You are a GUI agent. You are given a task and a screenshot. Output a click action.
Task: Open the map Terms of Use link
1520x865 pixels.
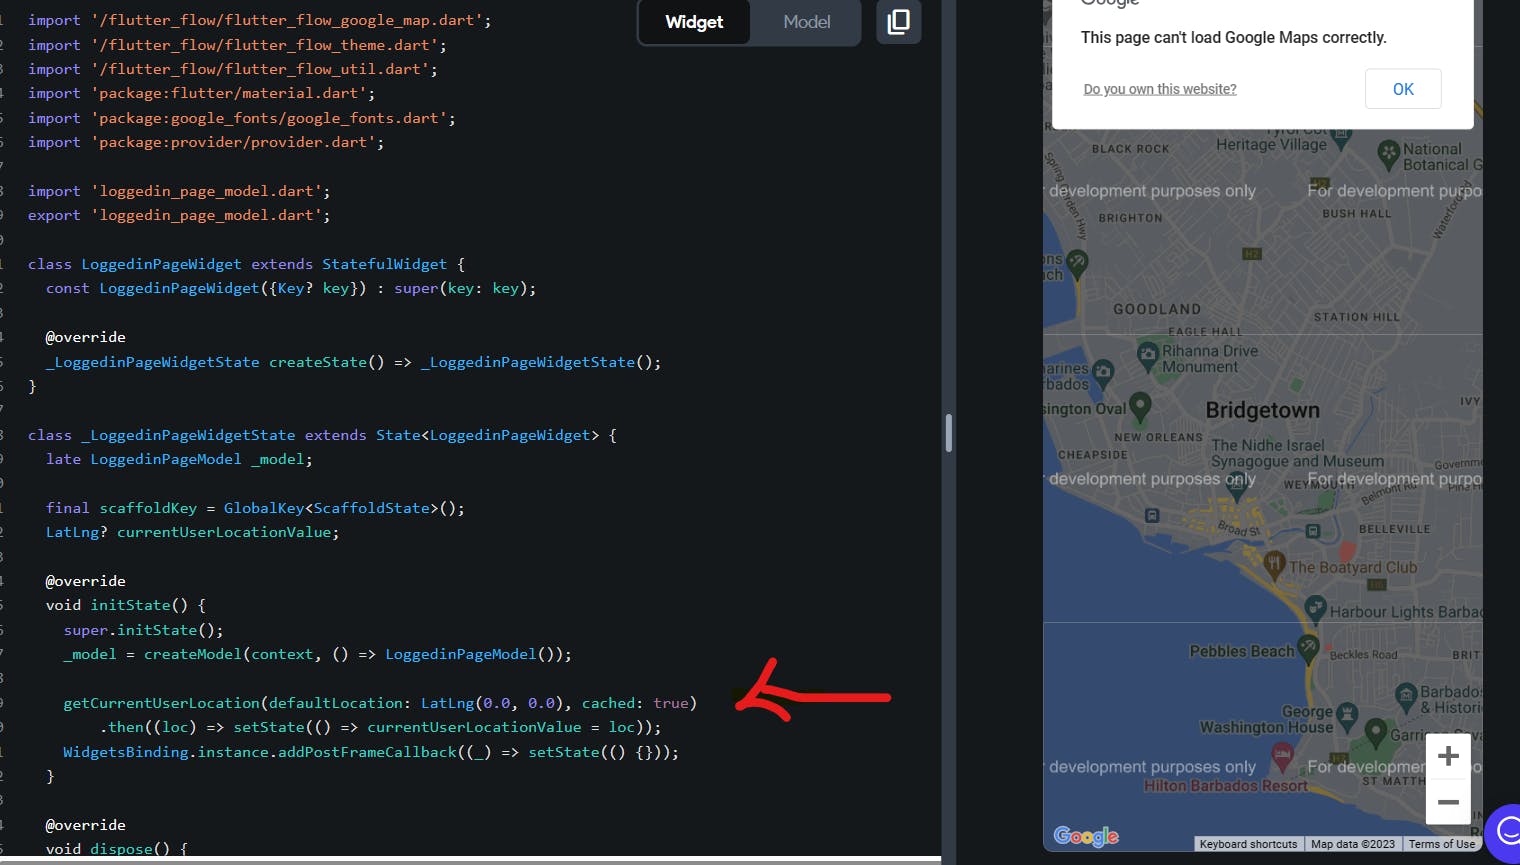pyautogui.click(x=1441, y=844)
